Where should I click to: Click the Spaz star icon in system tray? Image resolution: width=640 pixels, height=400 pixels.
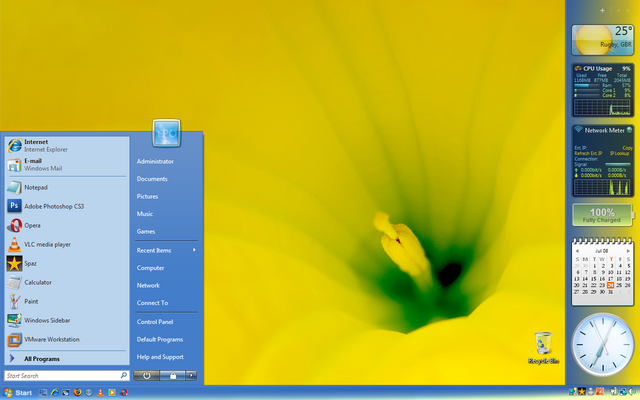(582, 391)
